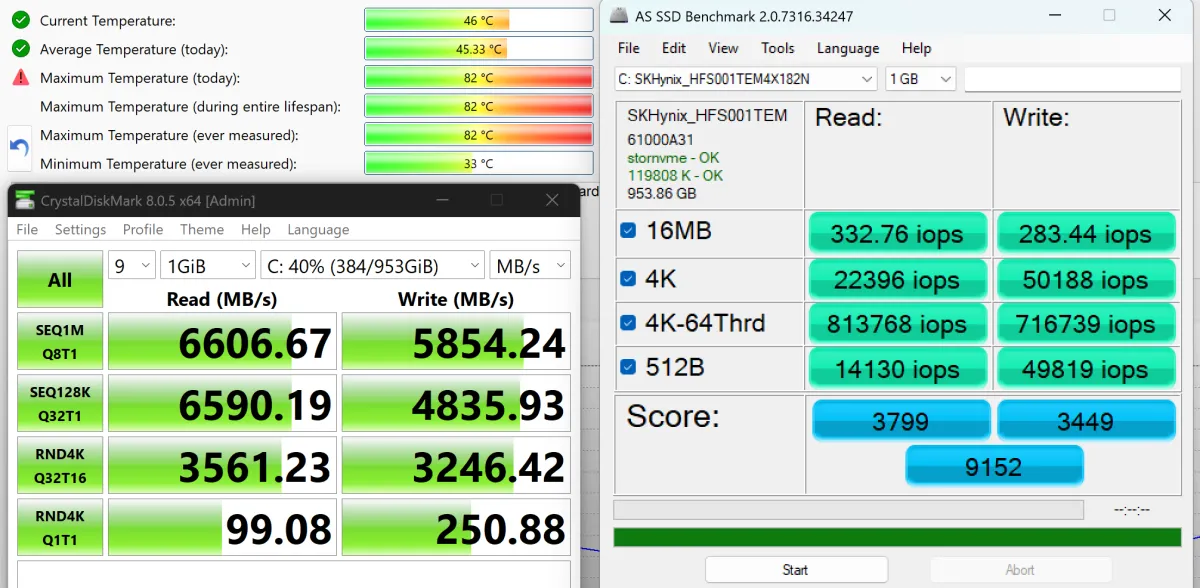This screenshot has width=1200, height=588.
Task: Open the Tools menu in AS SSD Benchmark
Action: 778,48
